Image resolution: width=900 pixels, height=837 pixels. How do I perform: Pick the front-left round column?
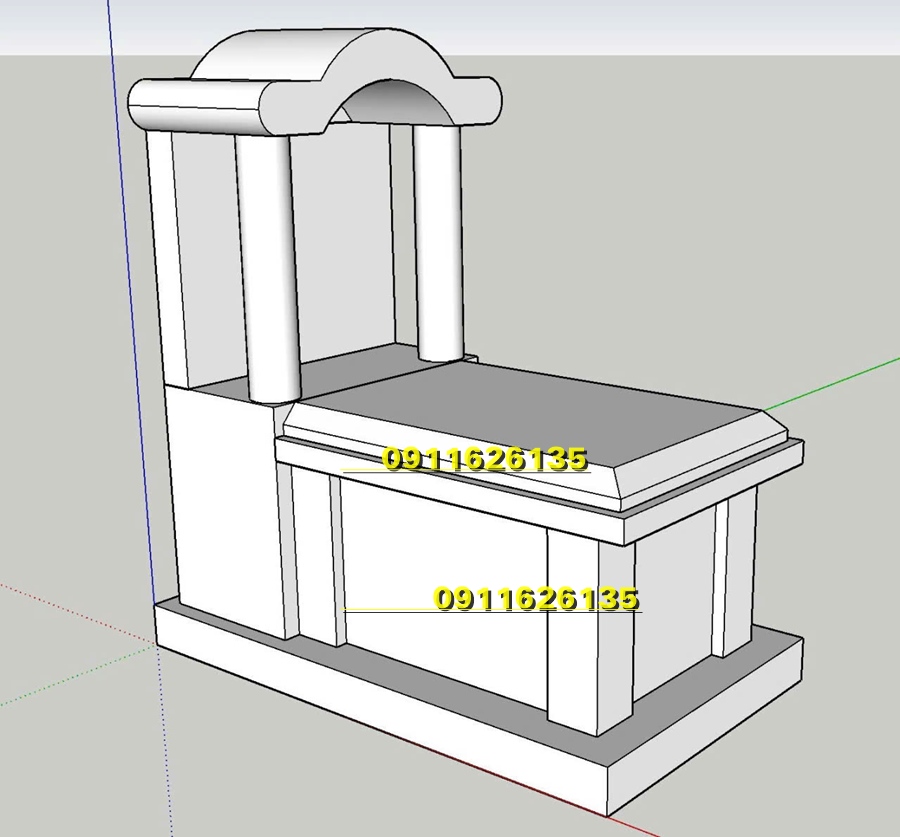[270, 270]
